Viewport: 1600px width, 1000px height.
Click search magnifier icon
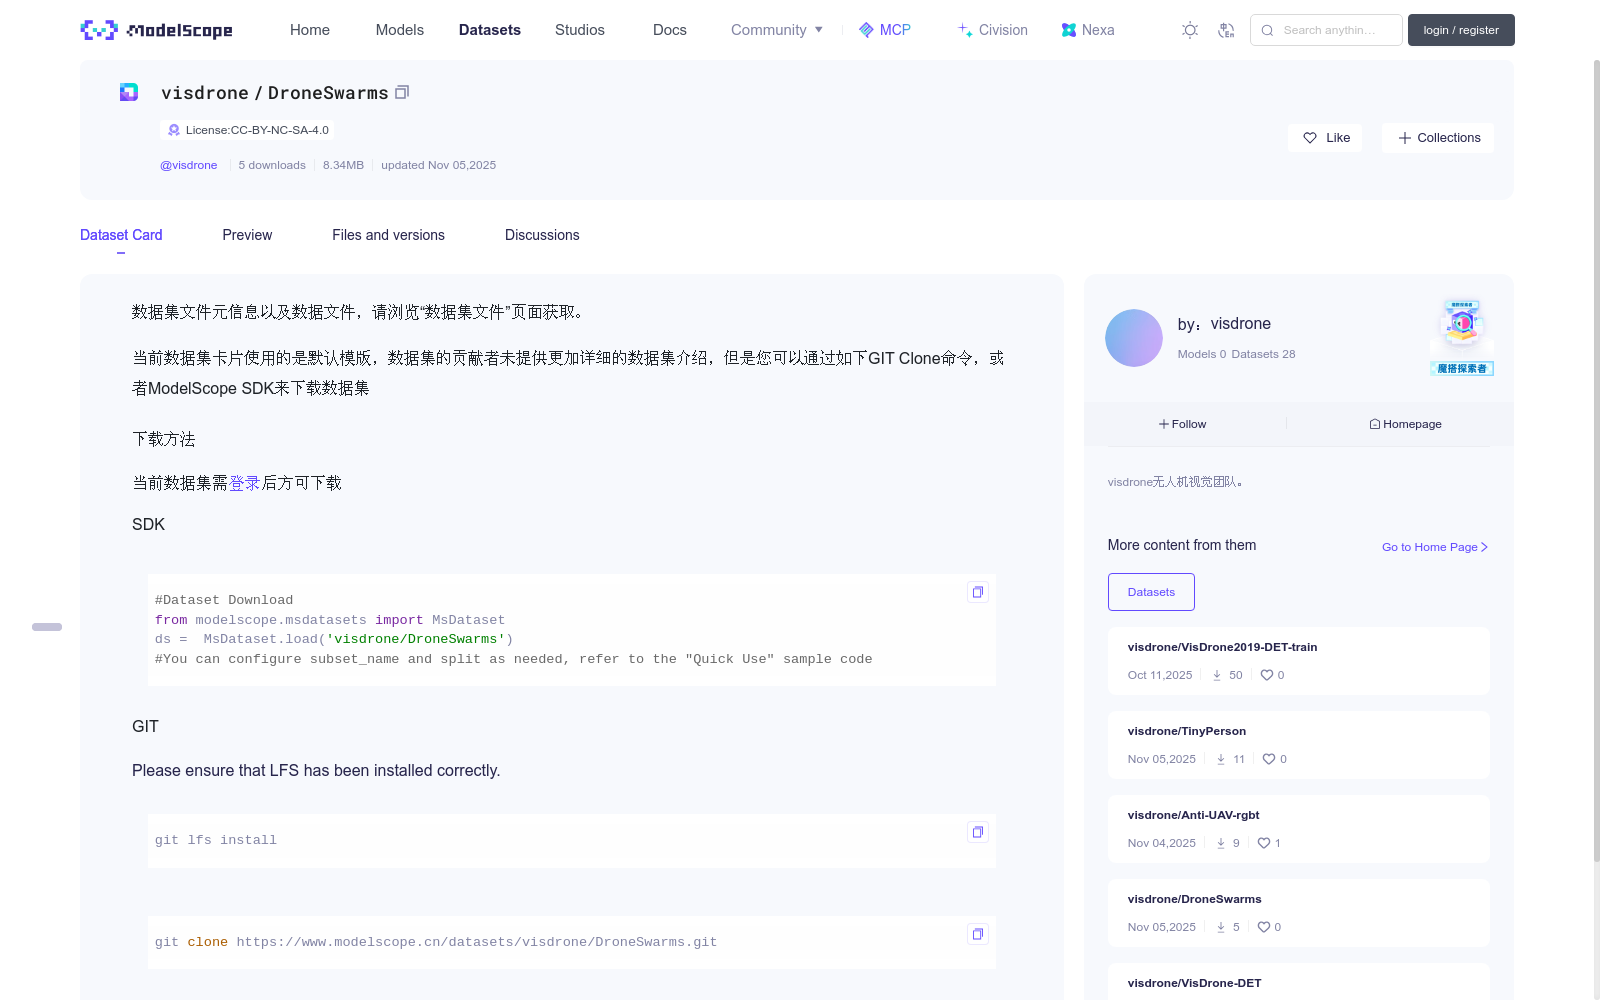(1267, 30)
